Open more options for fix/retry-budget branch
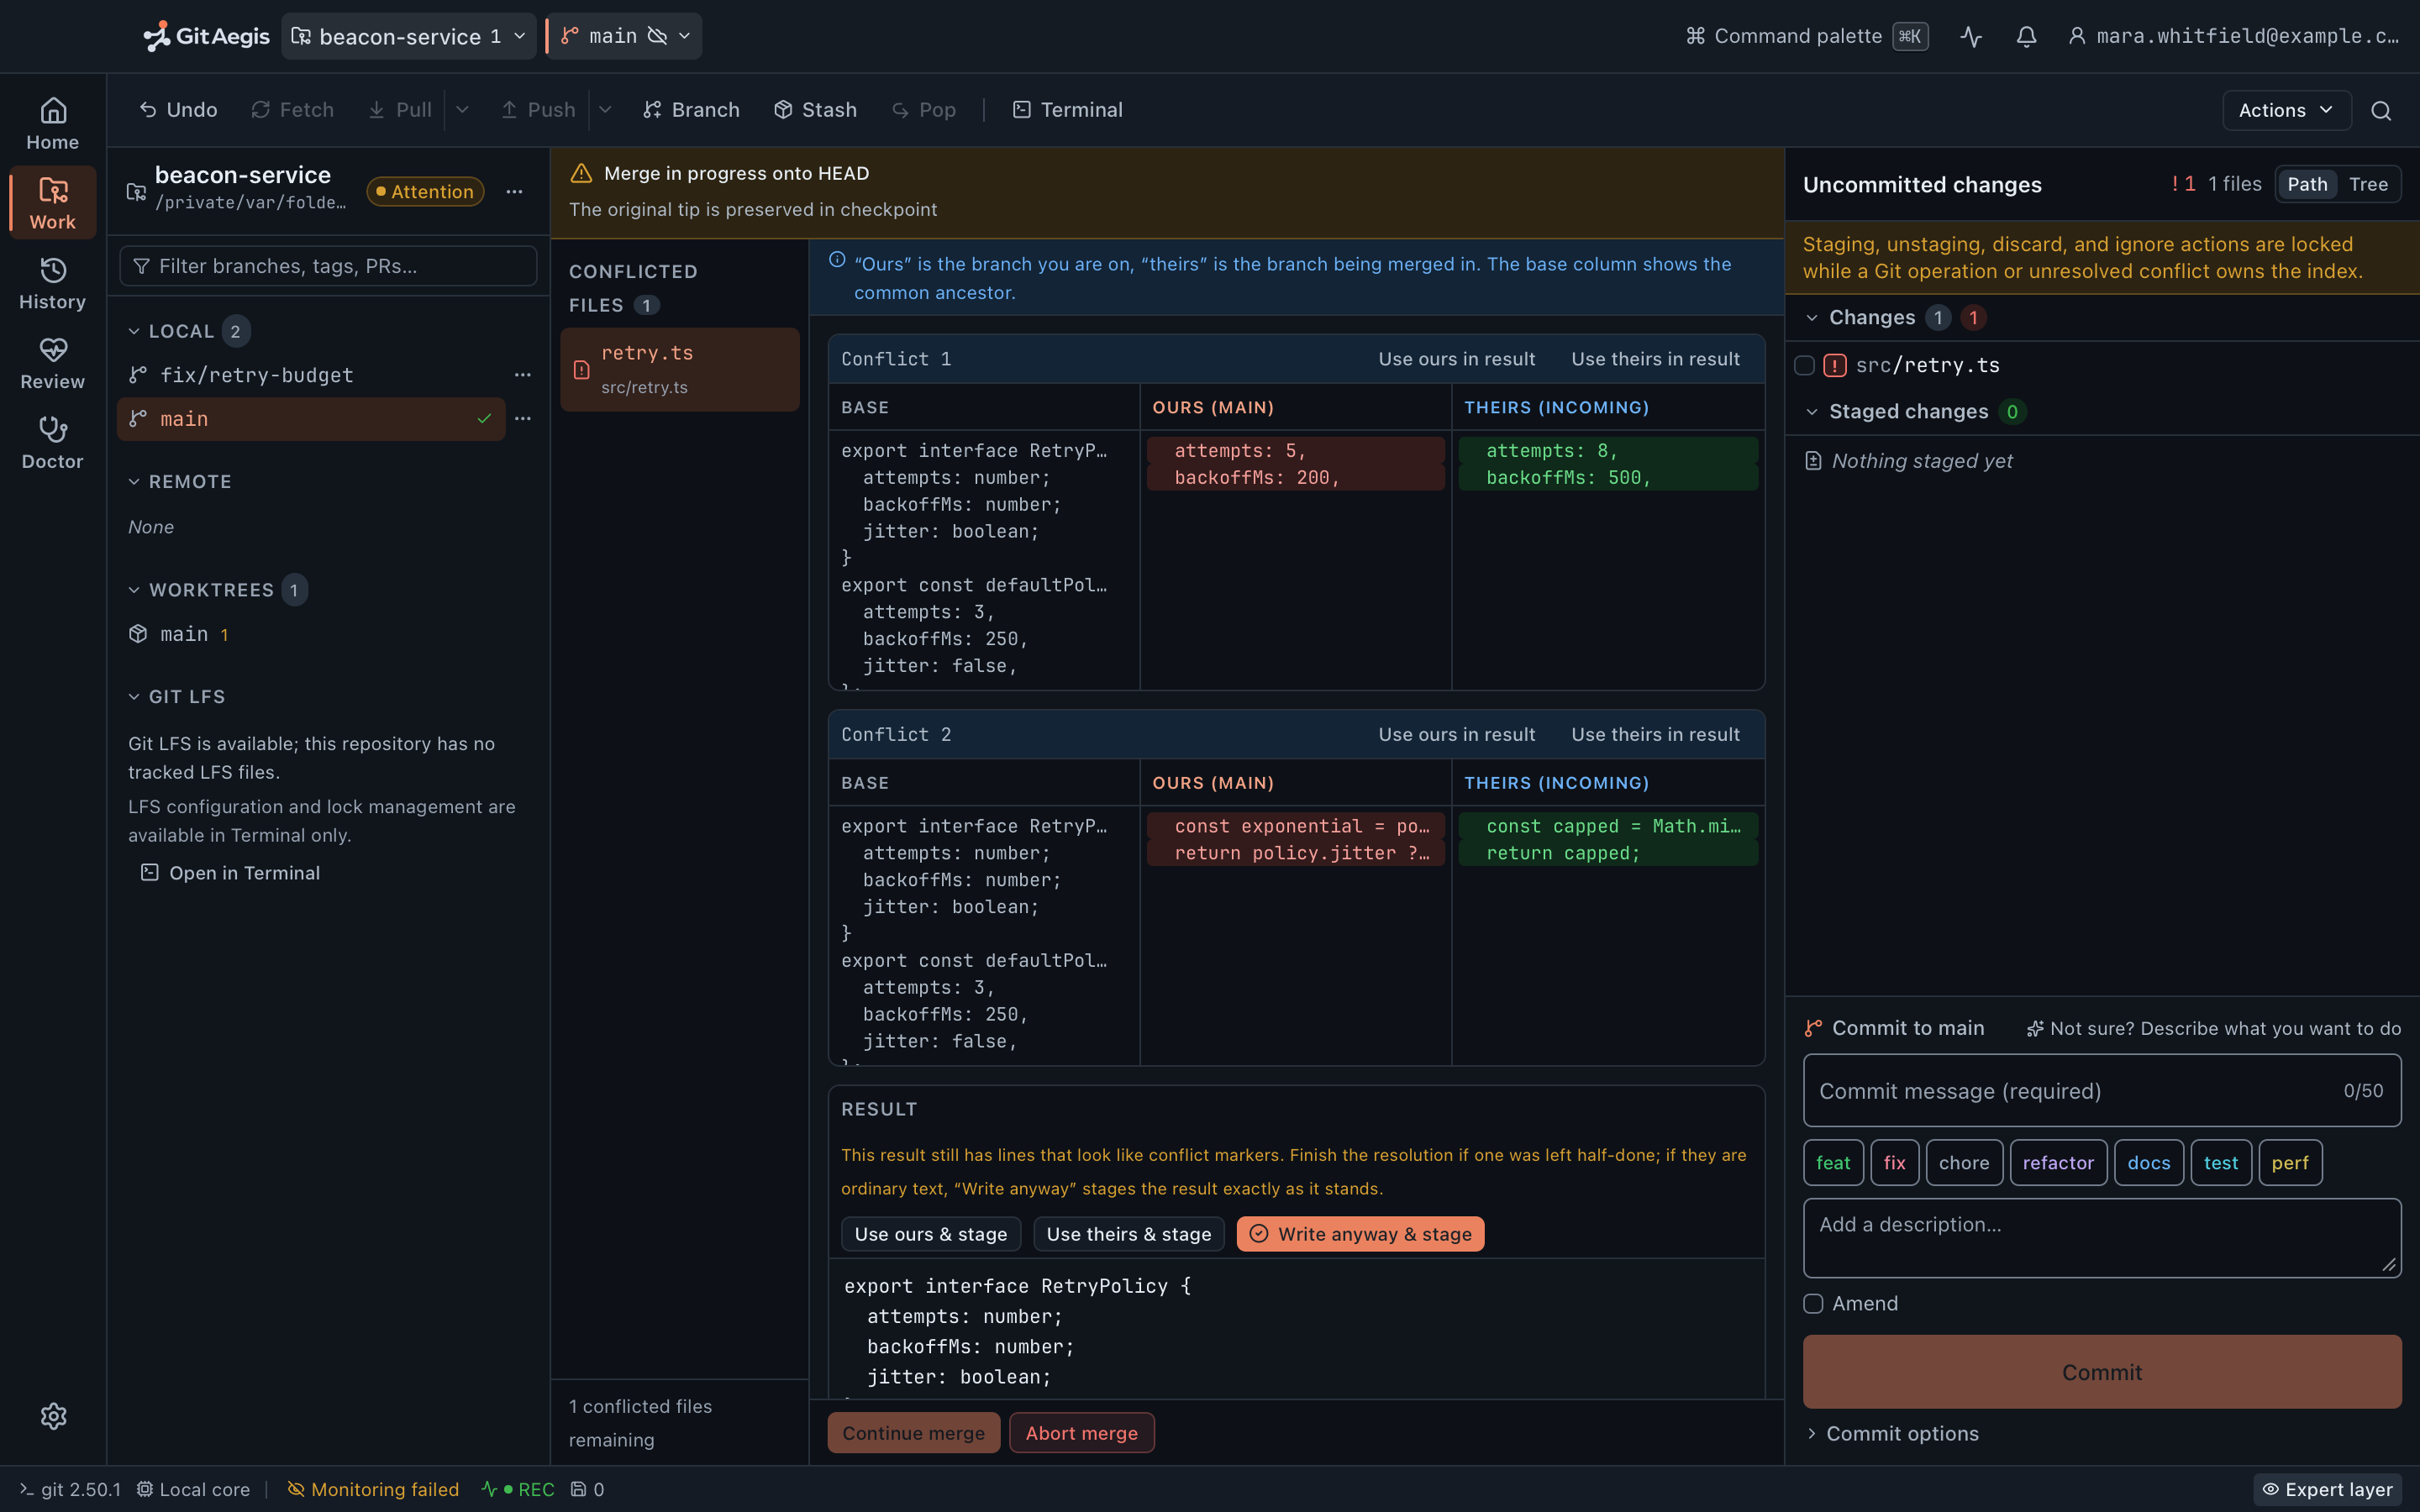The image size is (2420, 1512). pyautogui.click(x=522, y=375)
